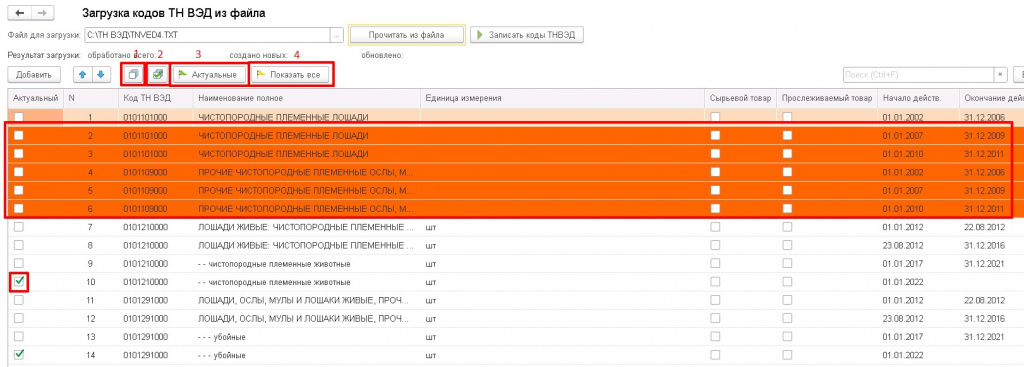Screen dimensions: 1024x367
Task: Sort by 'Код ТН ВЭД' column header
Action: click(x=155, y=98)
